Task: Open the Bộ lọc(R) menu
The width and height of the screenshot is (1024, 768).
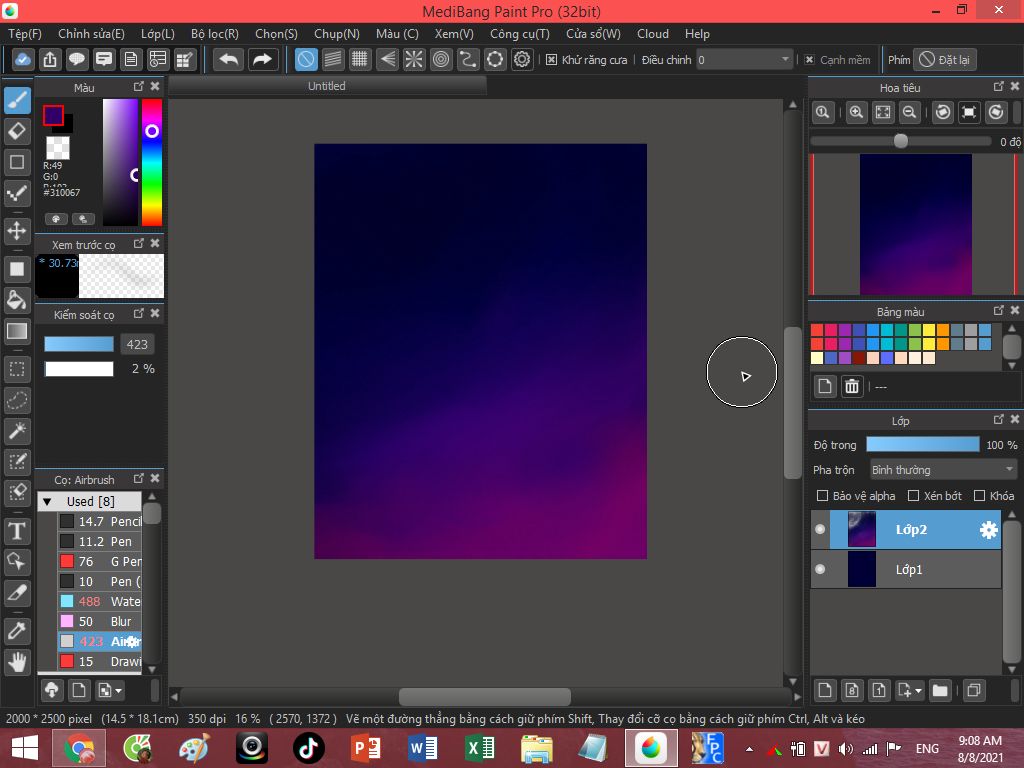Action: click(215, 34)
